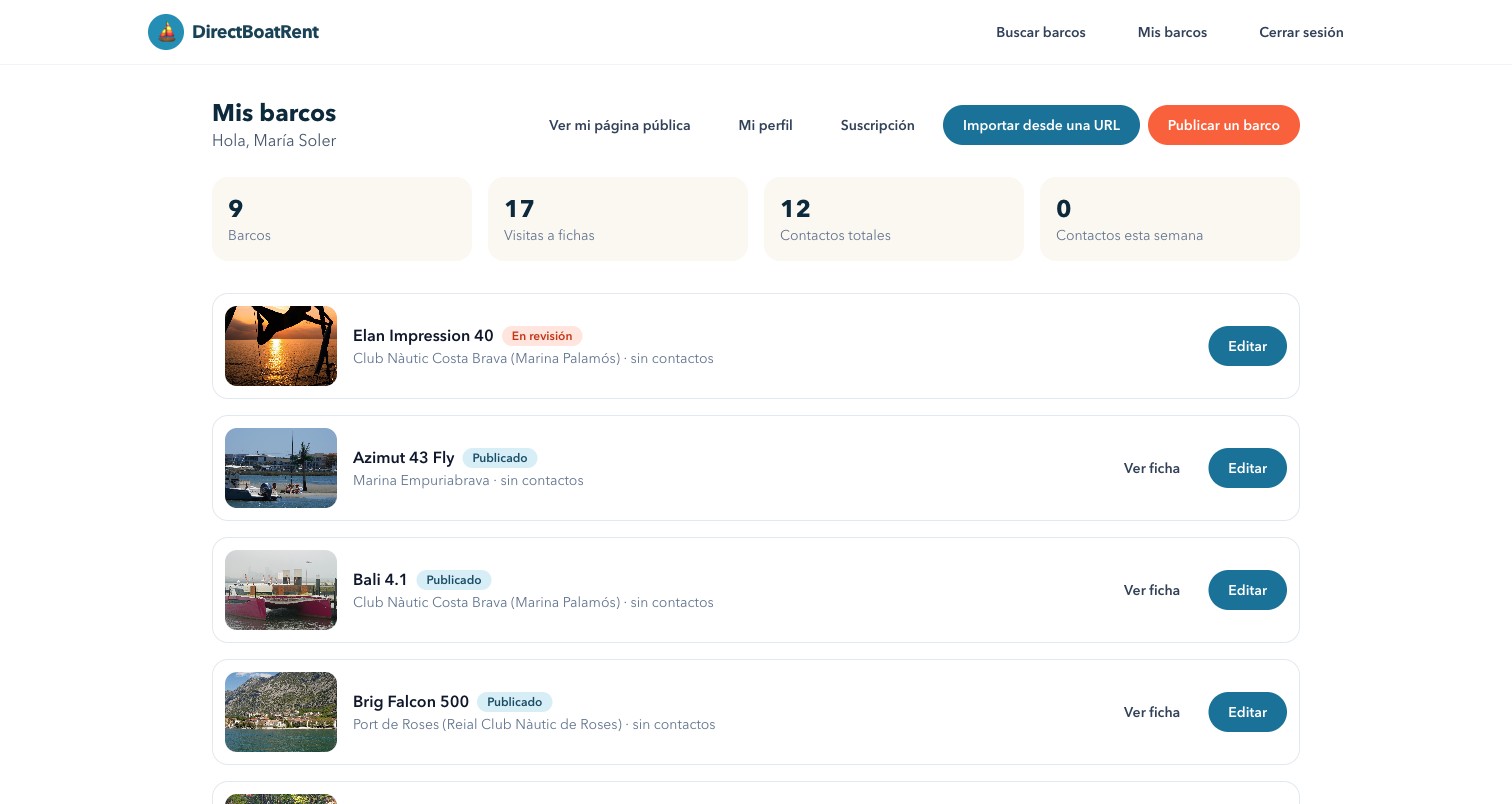The image size is (1512, 804).
Task: Select the Brig Falcon 500 boat name
Action: coord(411,702)
